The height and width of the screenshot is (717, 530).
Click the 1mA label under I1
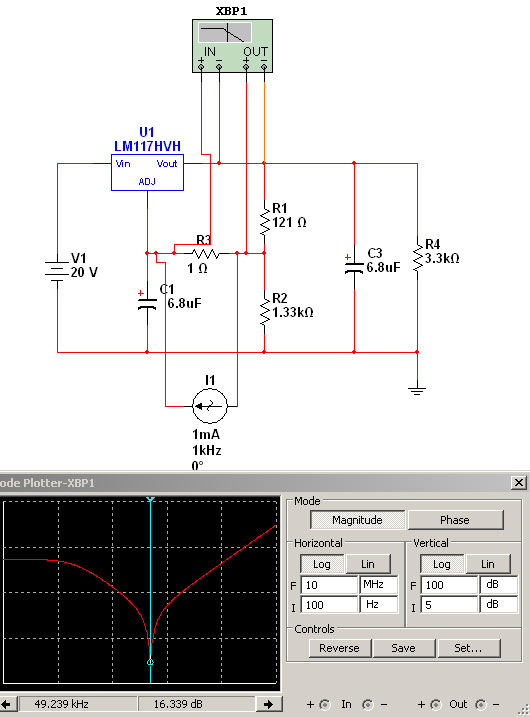click(x=206, y=434)
